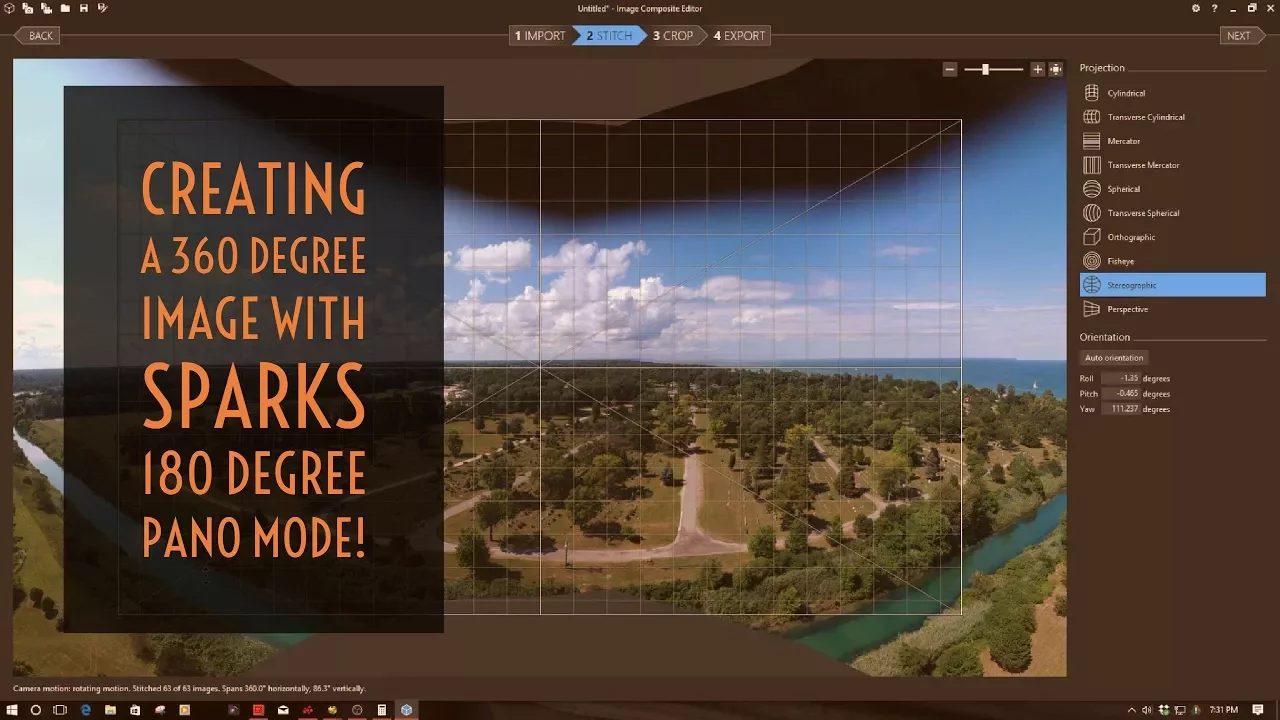Go to step 4 EXPORT

click(739, 36)
